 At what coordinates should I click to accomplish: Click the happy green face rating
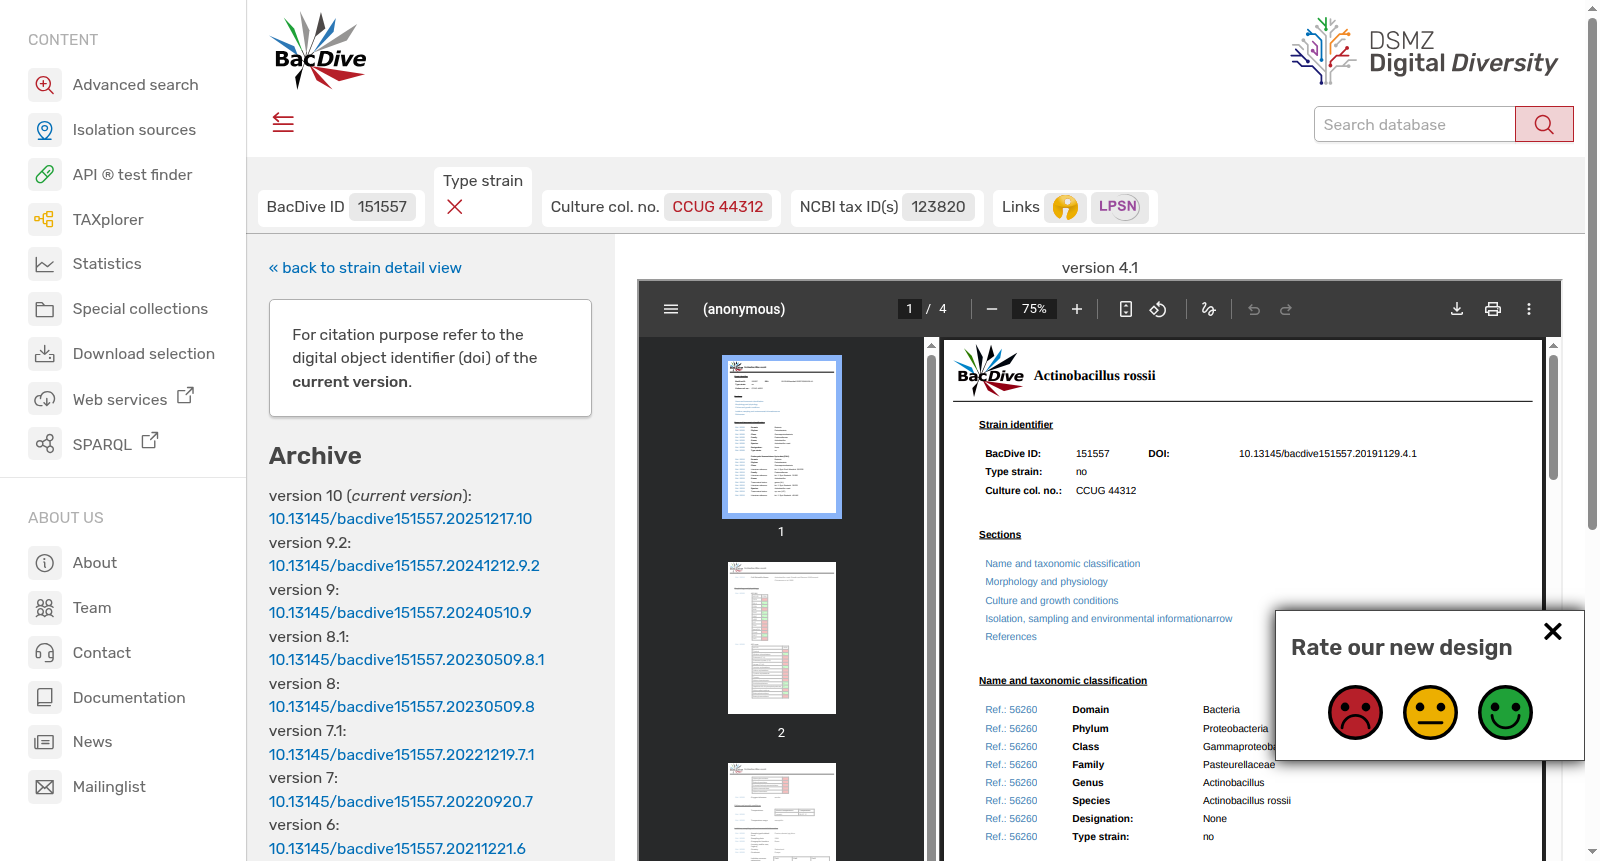click(1505, 712)
